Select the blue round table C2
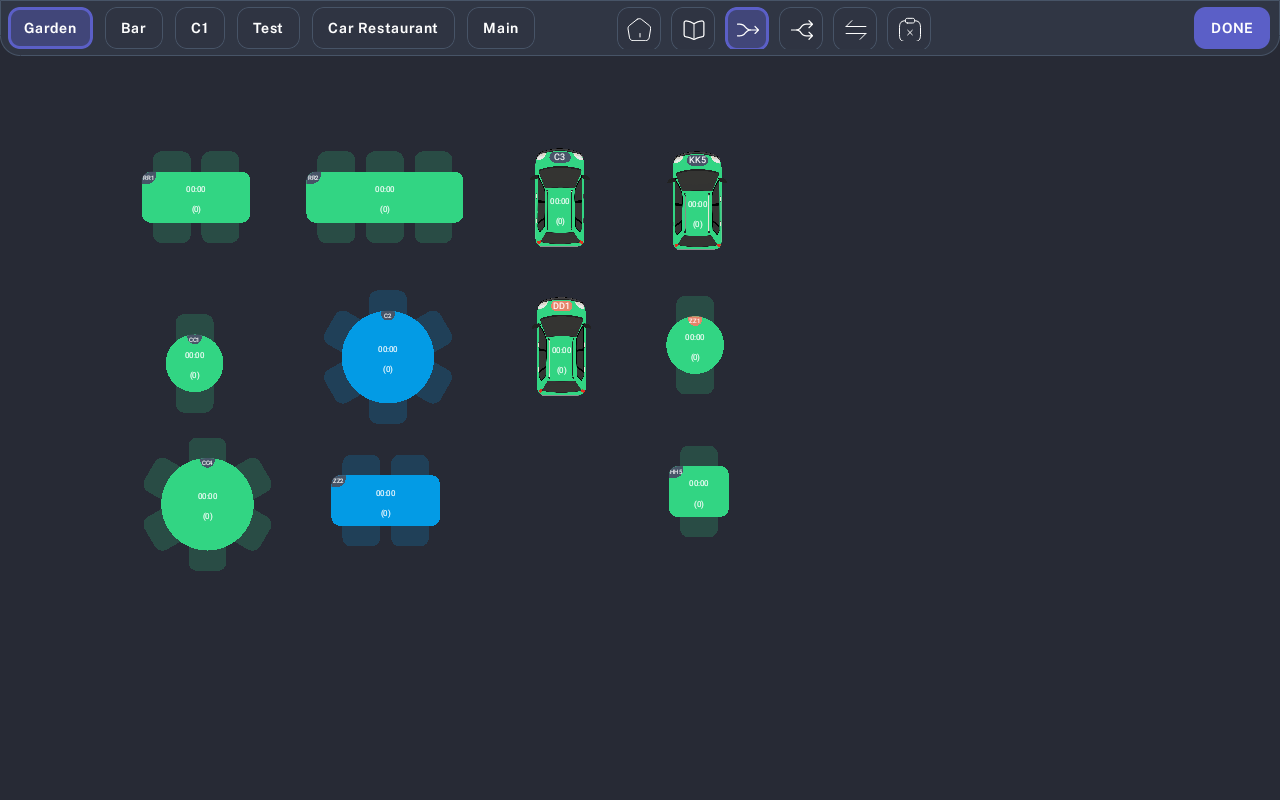This screenshot has height=800, width=1280. [x=388, y=357]
